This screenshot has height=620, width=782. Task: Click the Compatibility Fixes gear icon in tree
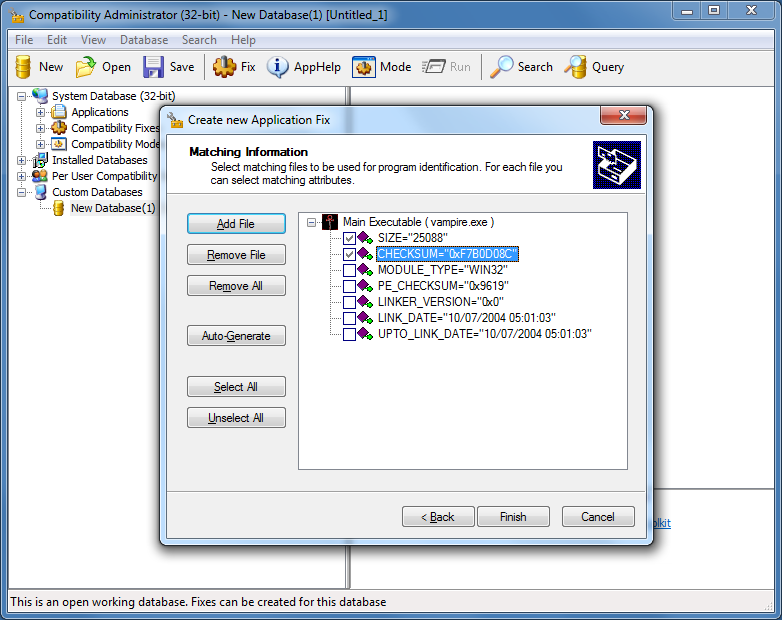click(59, 128)
